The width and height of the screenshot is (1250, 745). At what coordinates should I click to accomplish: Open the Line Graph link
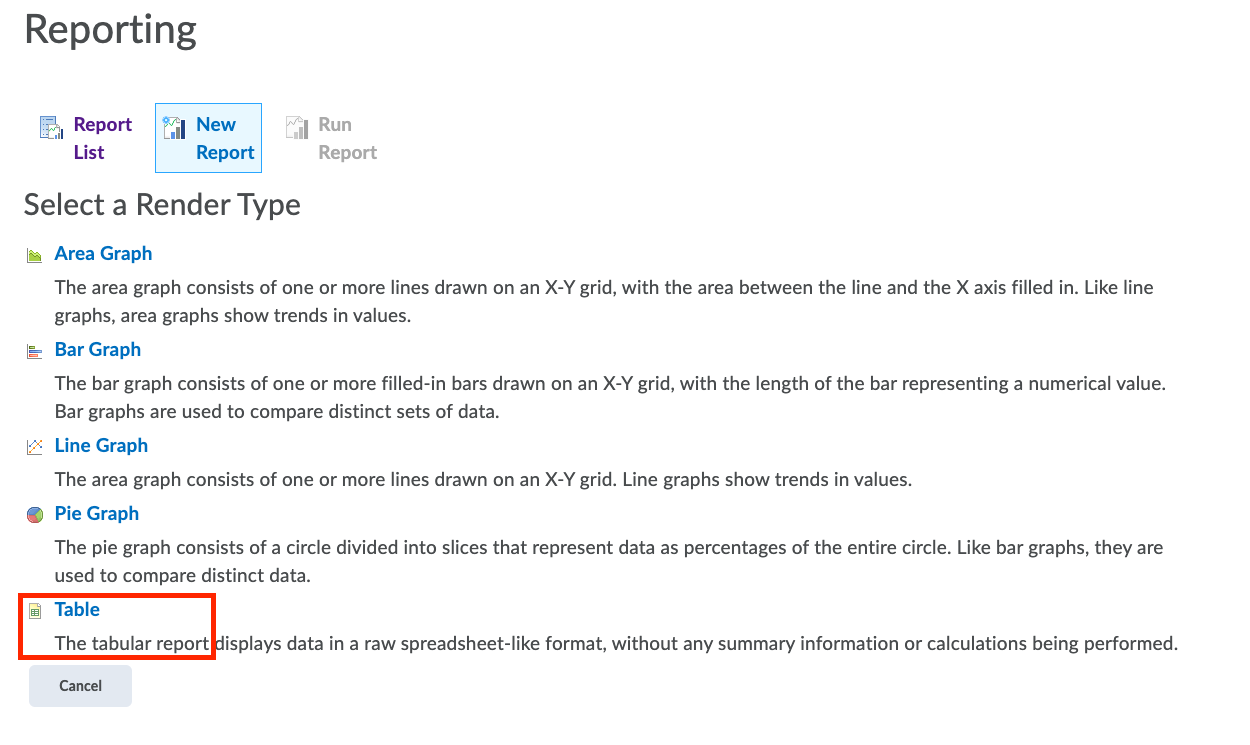101,445
